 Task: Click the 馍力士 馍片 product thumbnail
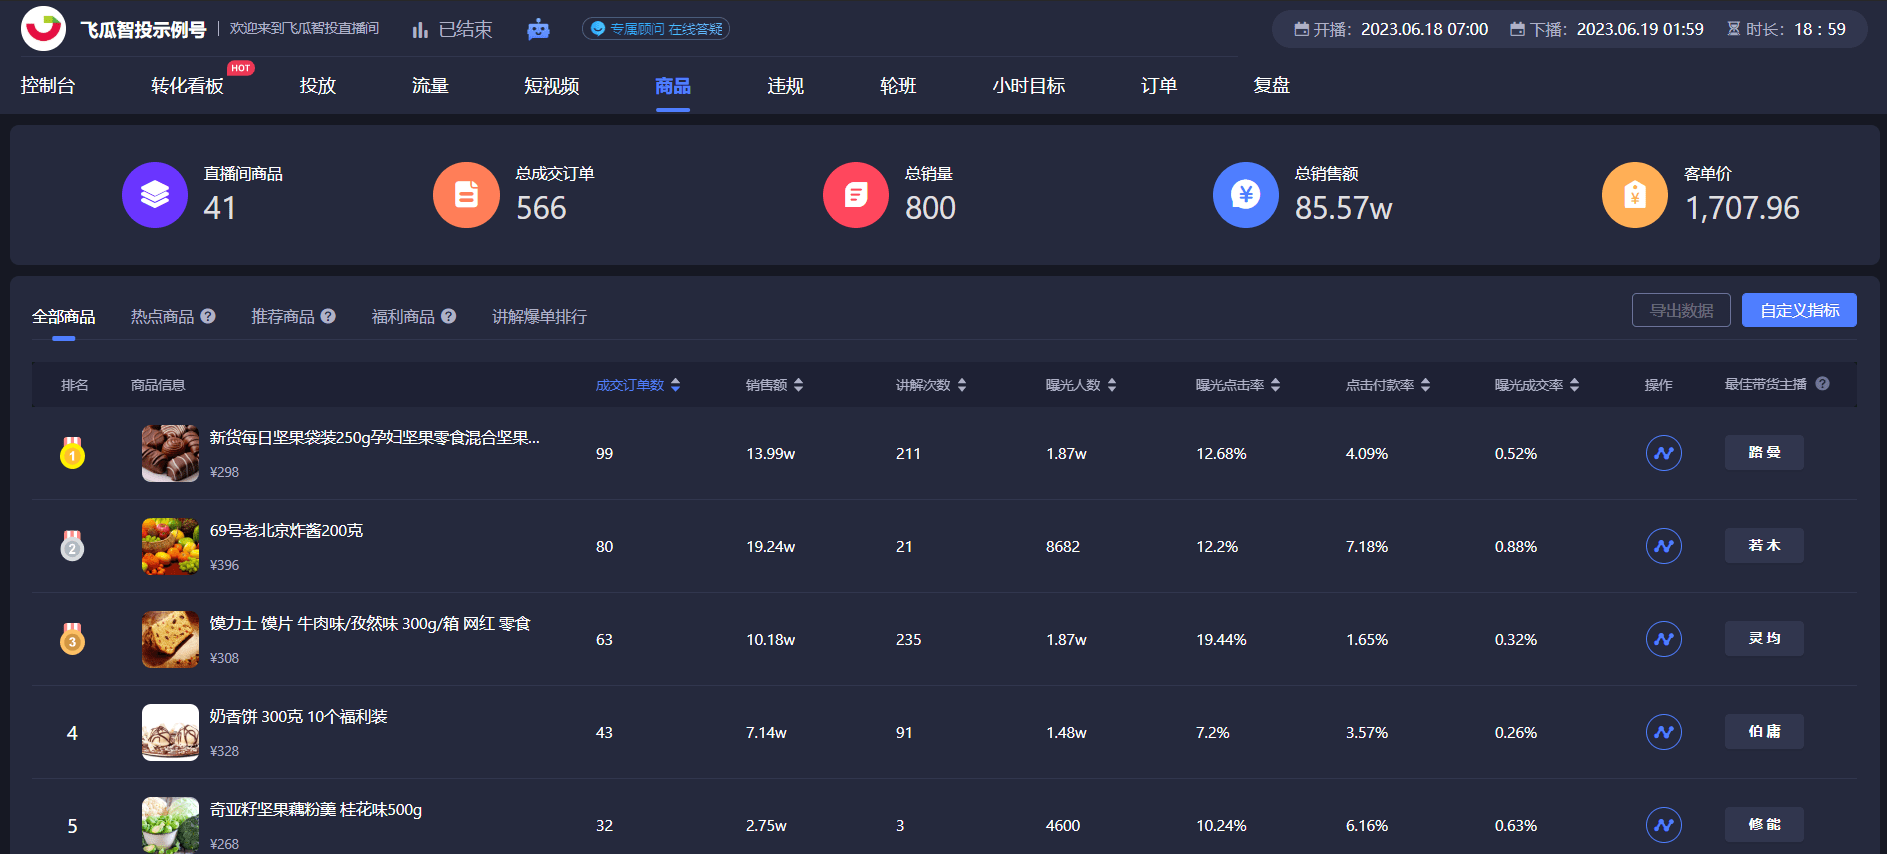point(170,639)
